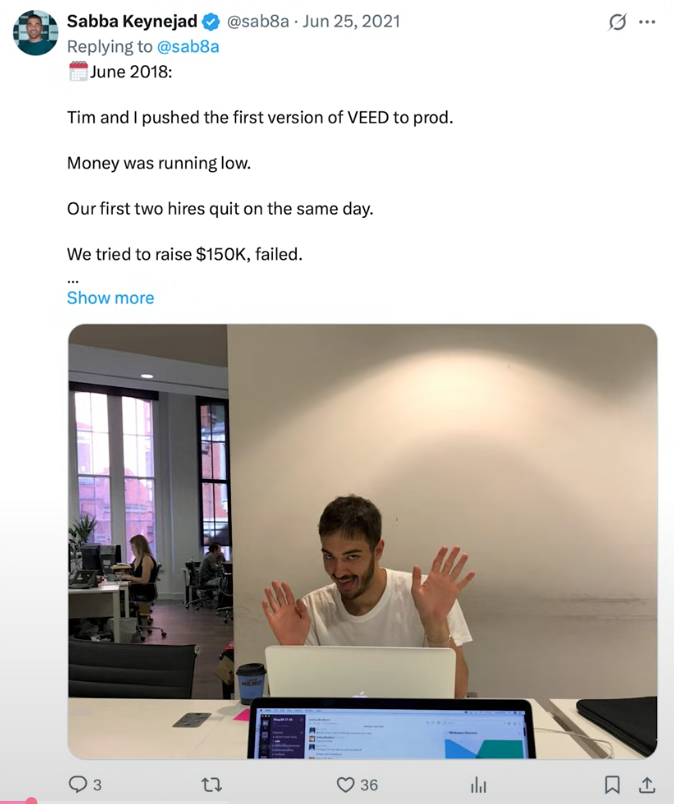
Task: Open the three-dot more options menu
Action: (647, 22)
